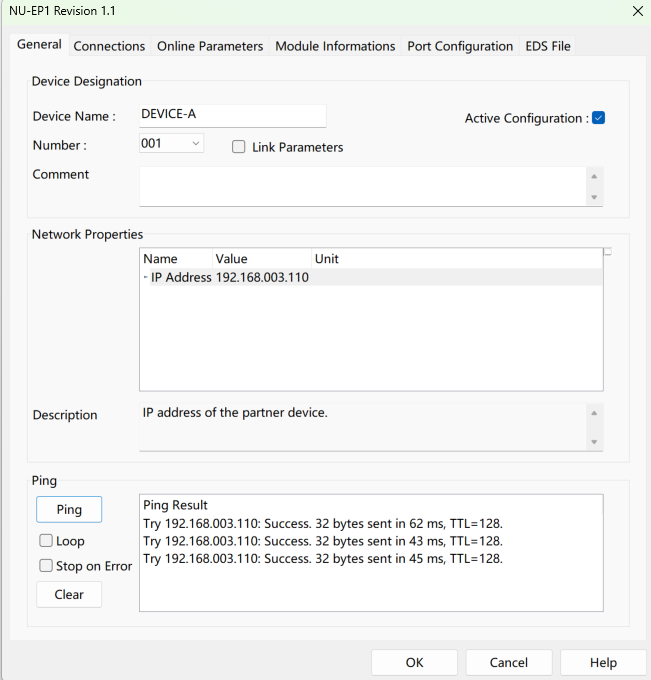Image resolution: width=651 pixels, height=680 pixels.
Task: Confirm the dialog with OK
Action: point(414,662)
